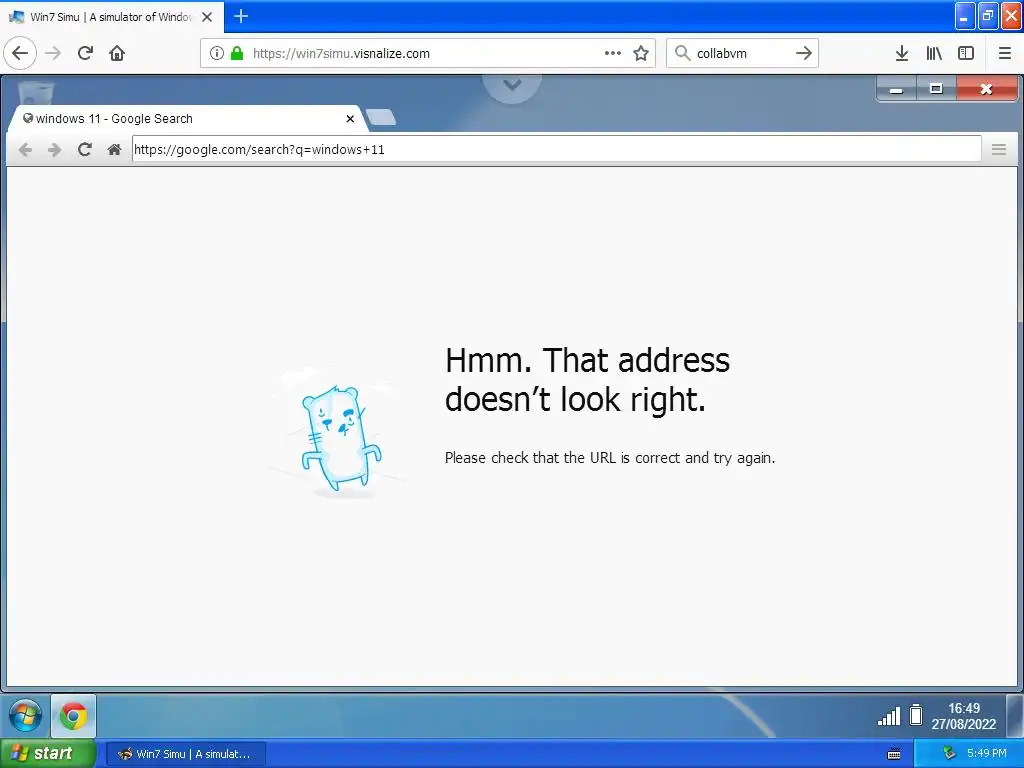This screenshot has width=1024, height=768.
Task: Go back in the Firefox browser
Action: pyautogui.click(x=20, y=53)
